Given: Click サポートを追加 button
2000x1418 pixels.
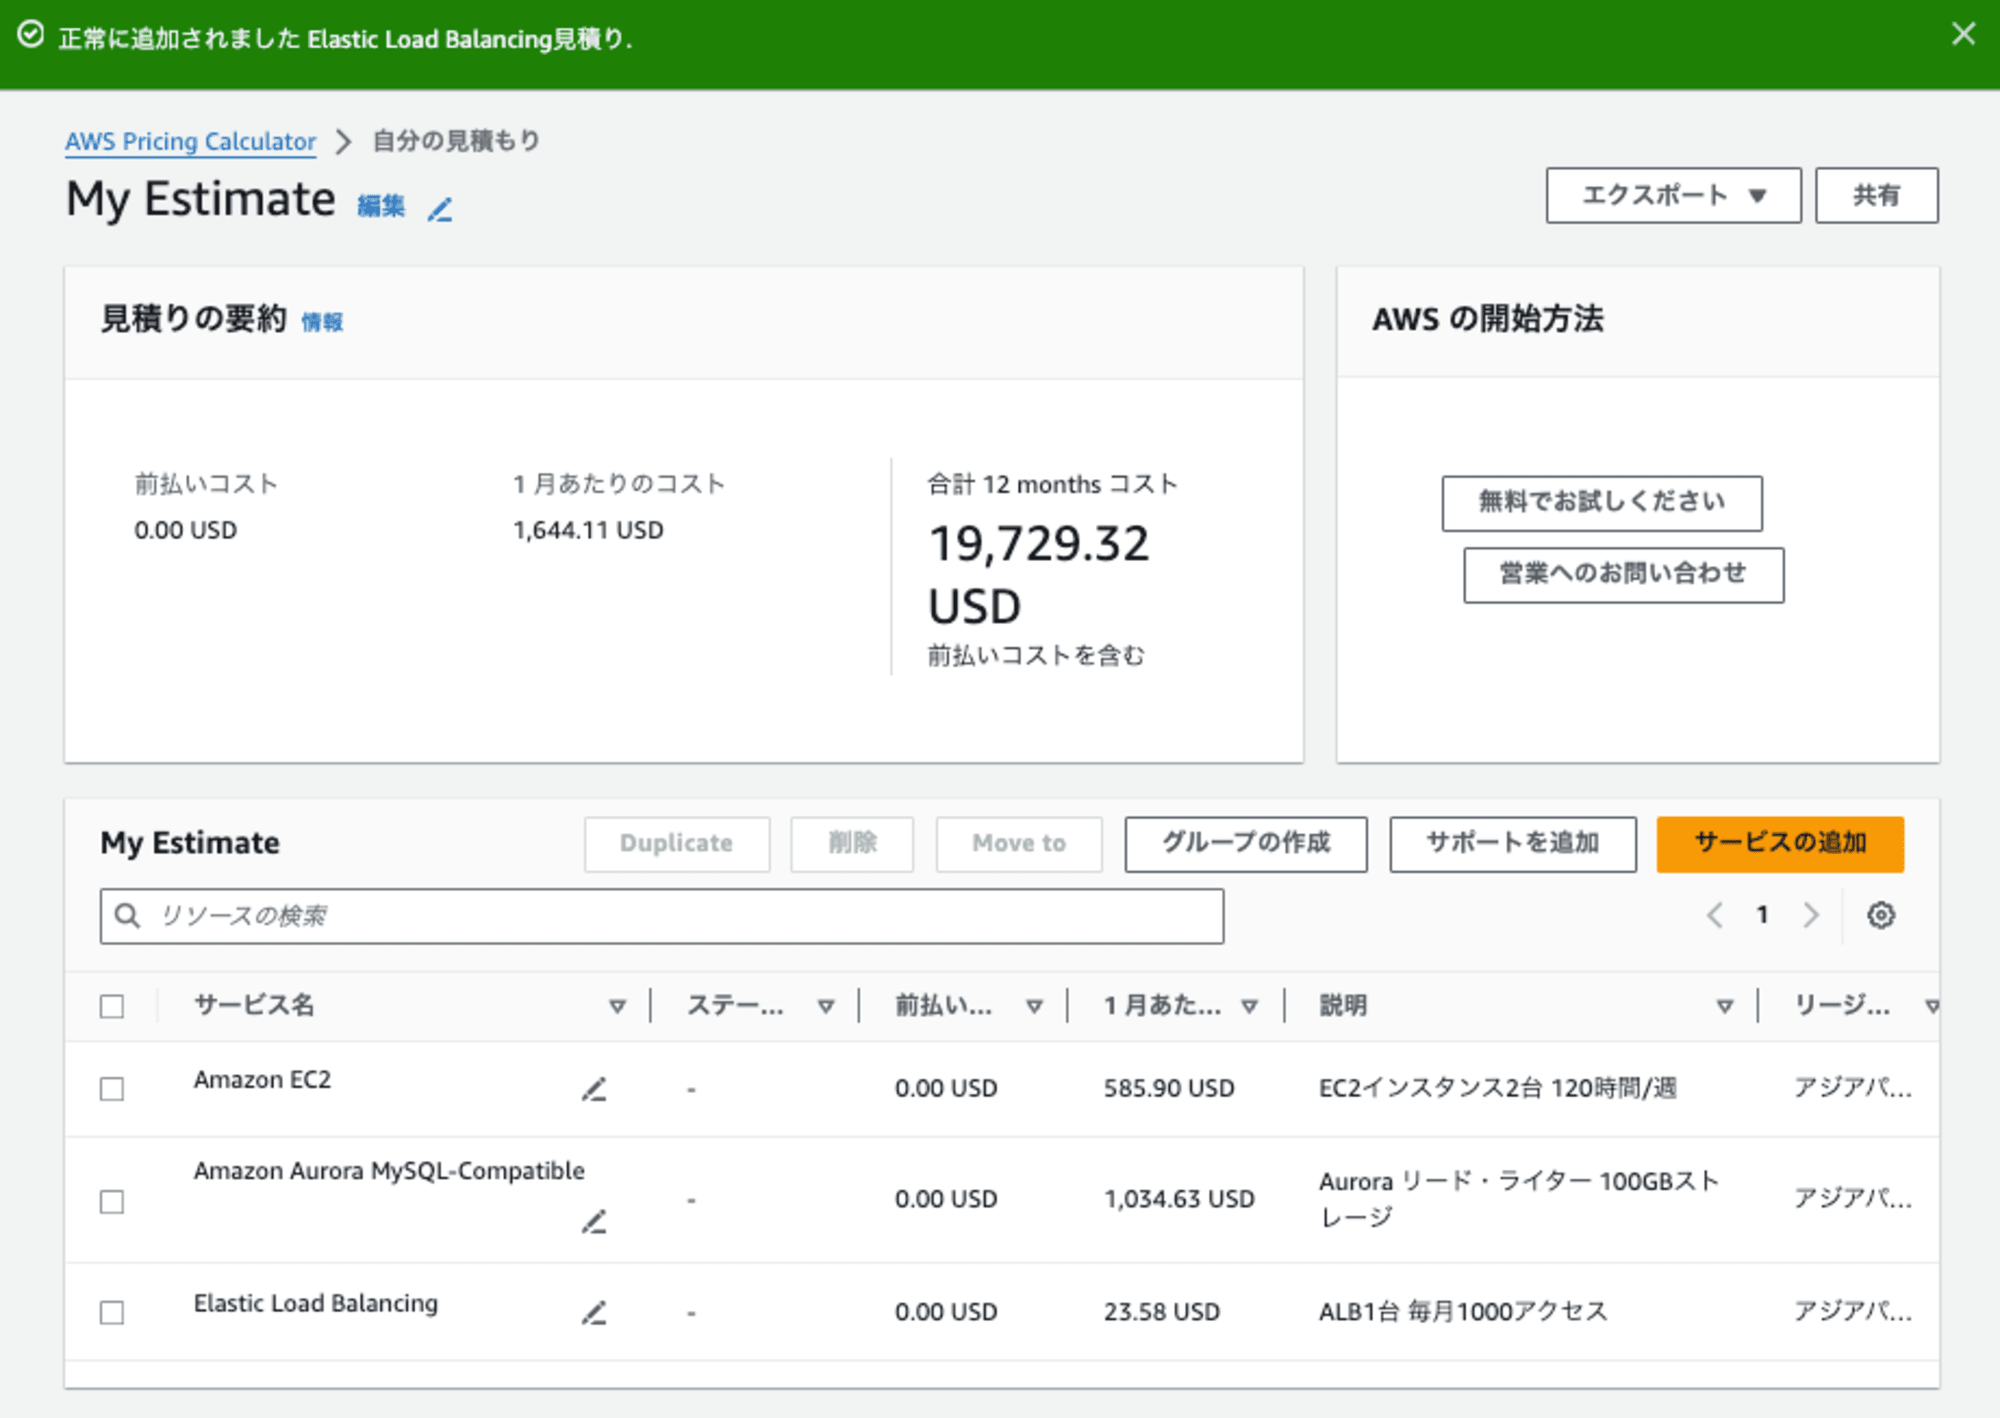Looking at the screenshot, I should click(x=1513, y=844).
